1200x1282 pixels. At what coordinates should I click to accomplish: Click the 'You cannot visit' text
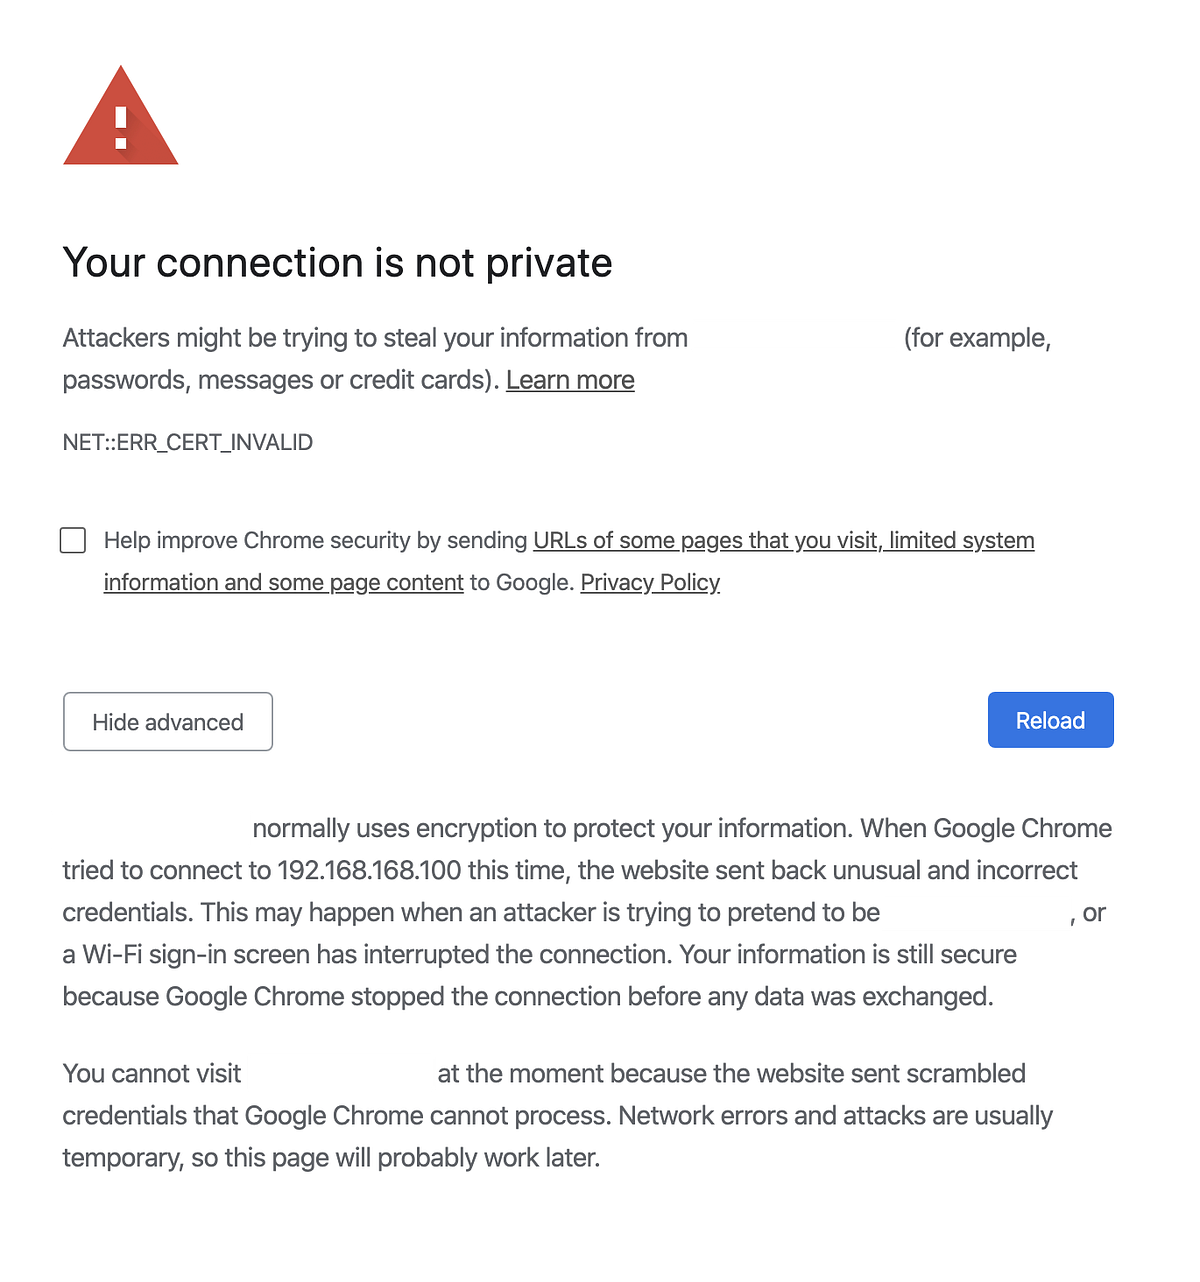point(152,1073)
